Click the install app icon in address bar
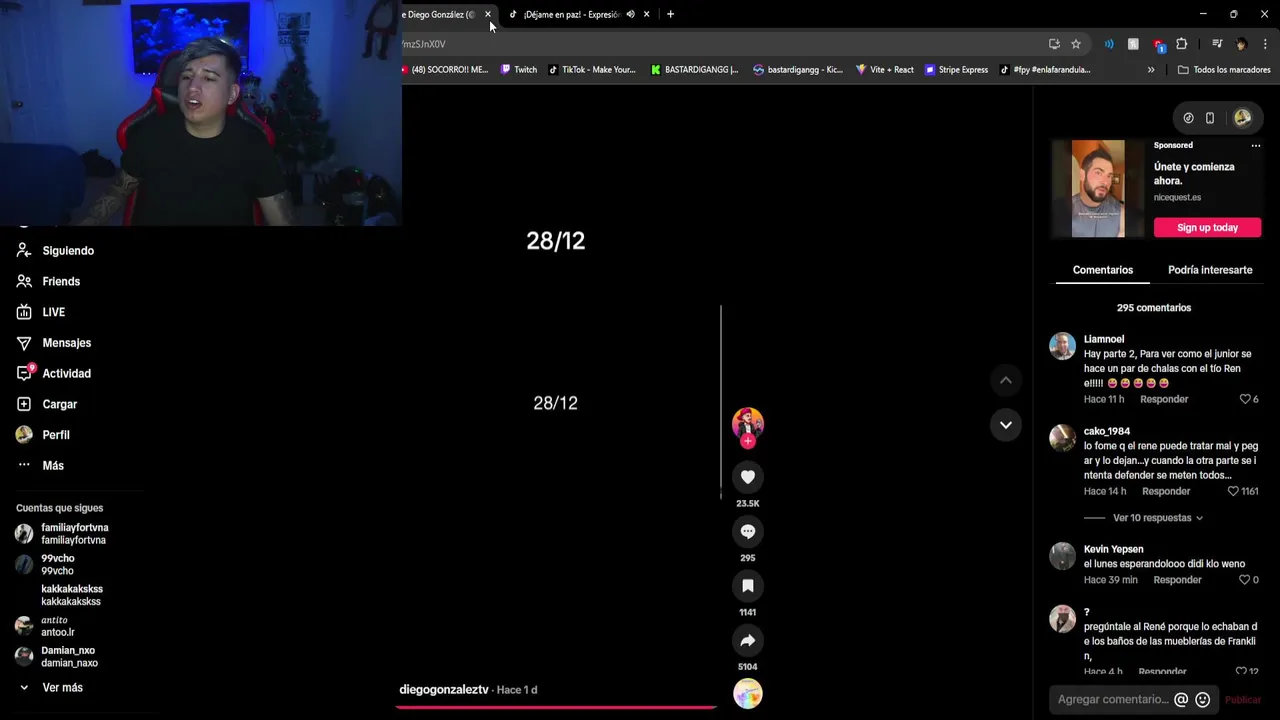 (x=1054, y=44)
